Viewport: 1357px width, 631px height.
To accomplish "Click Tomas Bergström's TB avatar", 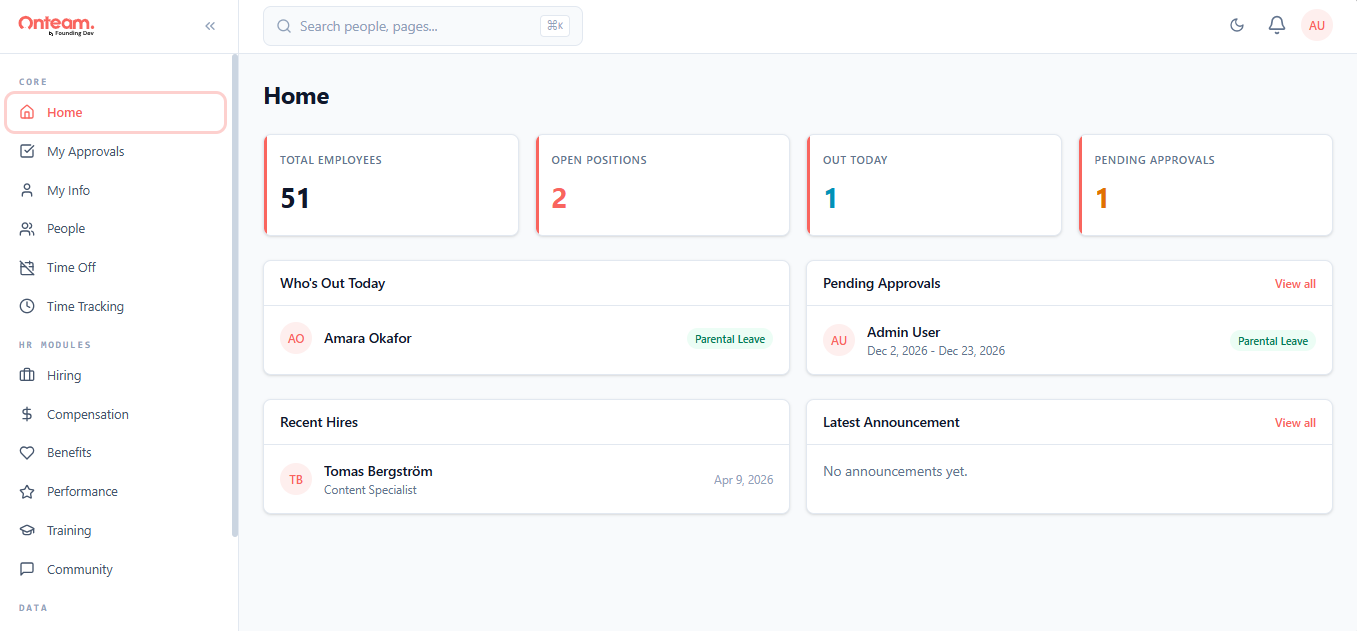I will [x=296, y=479].
